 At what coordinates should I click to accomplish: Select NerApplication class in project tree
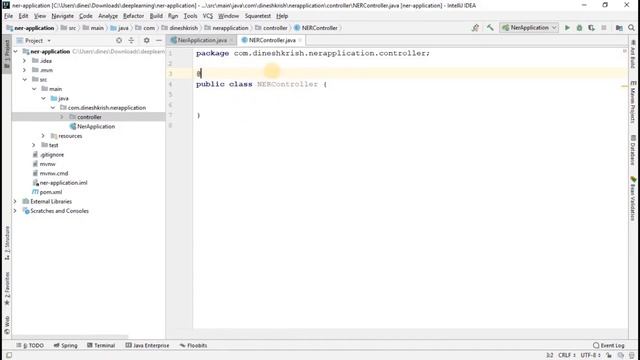pos(96,127)
